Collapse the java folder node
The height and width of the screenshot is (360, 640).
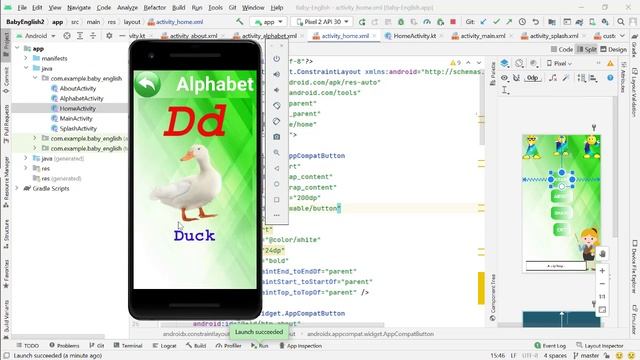(26, 68)
